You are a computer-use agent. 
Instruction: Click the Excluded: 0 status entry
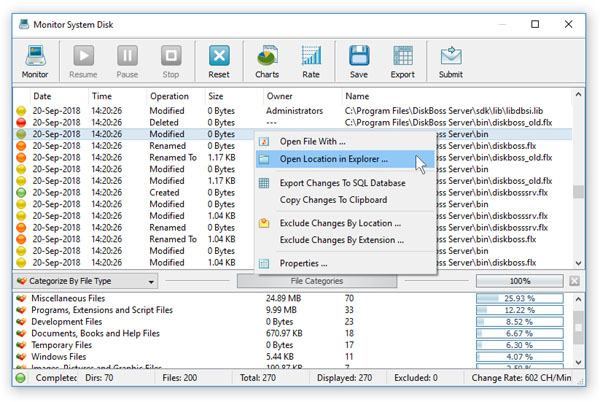[x=416, y=378]
